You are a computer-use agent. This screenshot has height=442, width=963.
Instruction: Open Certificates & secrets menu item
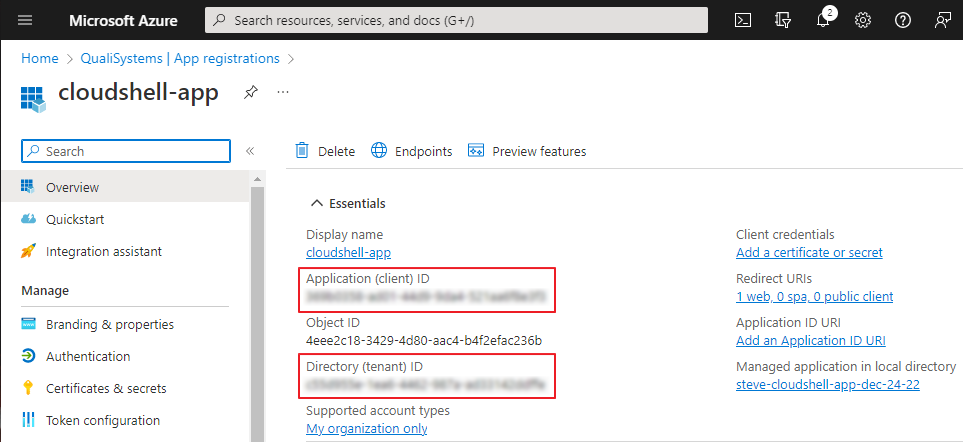pos(106,388)
